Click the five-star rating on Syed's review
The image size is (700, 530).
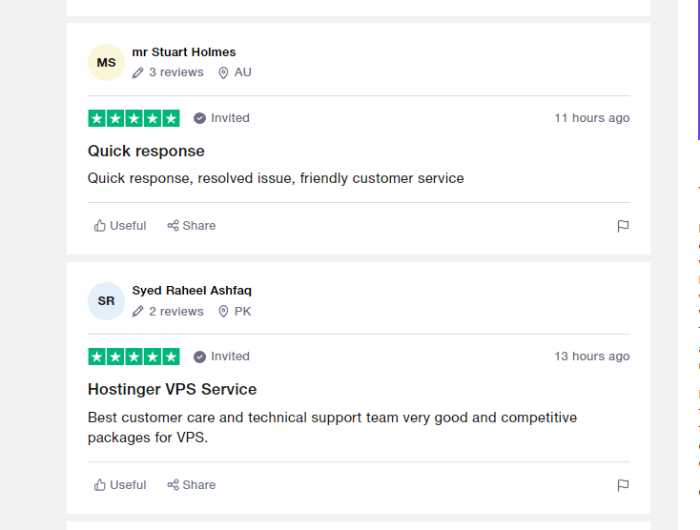(134, 357)
